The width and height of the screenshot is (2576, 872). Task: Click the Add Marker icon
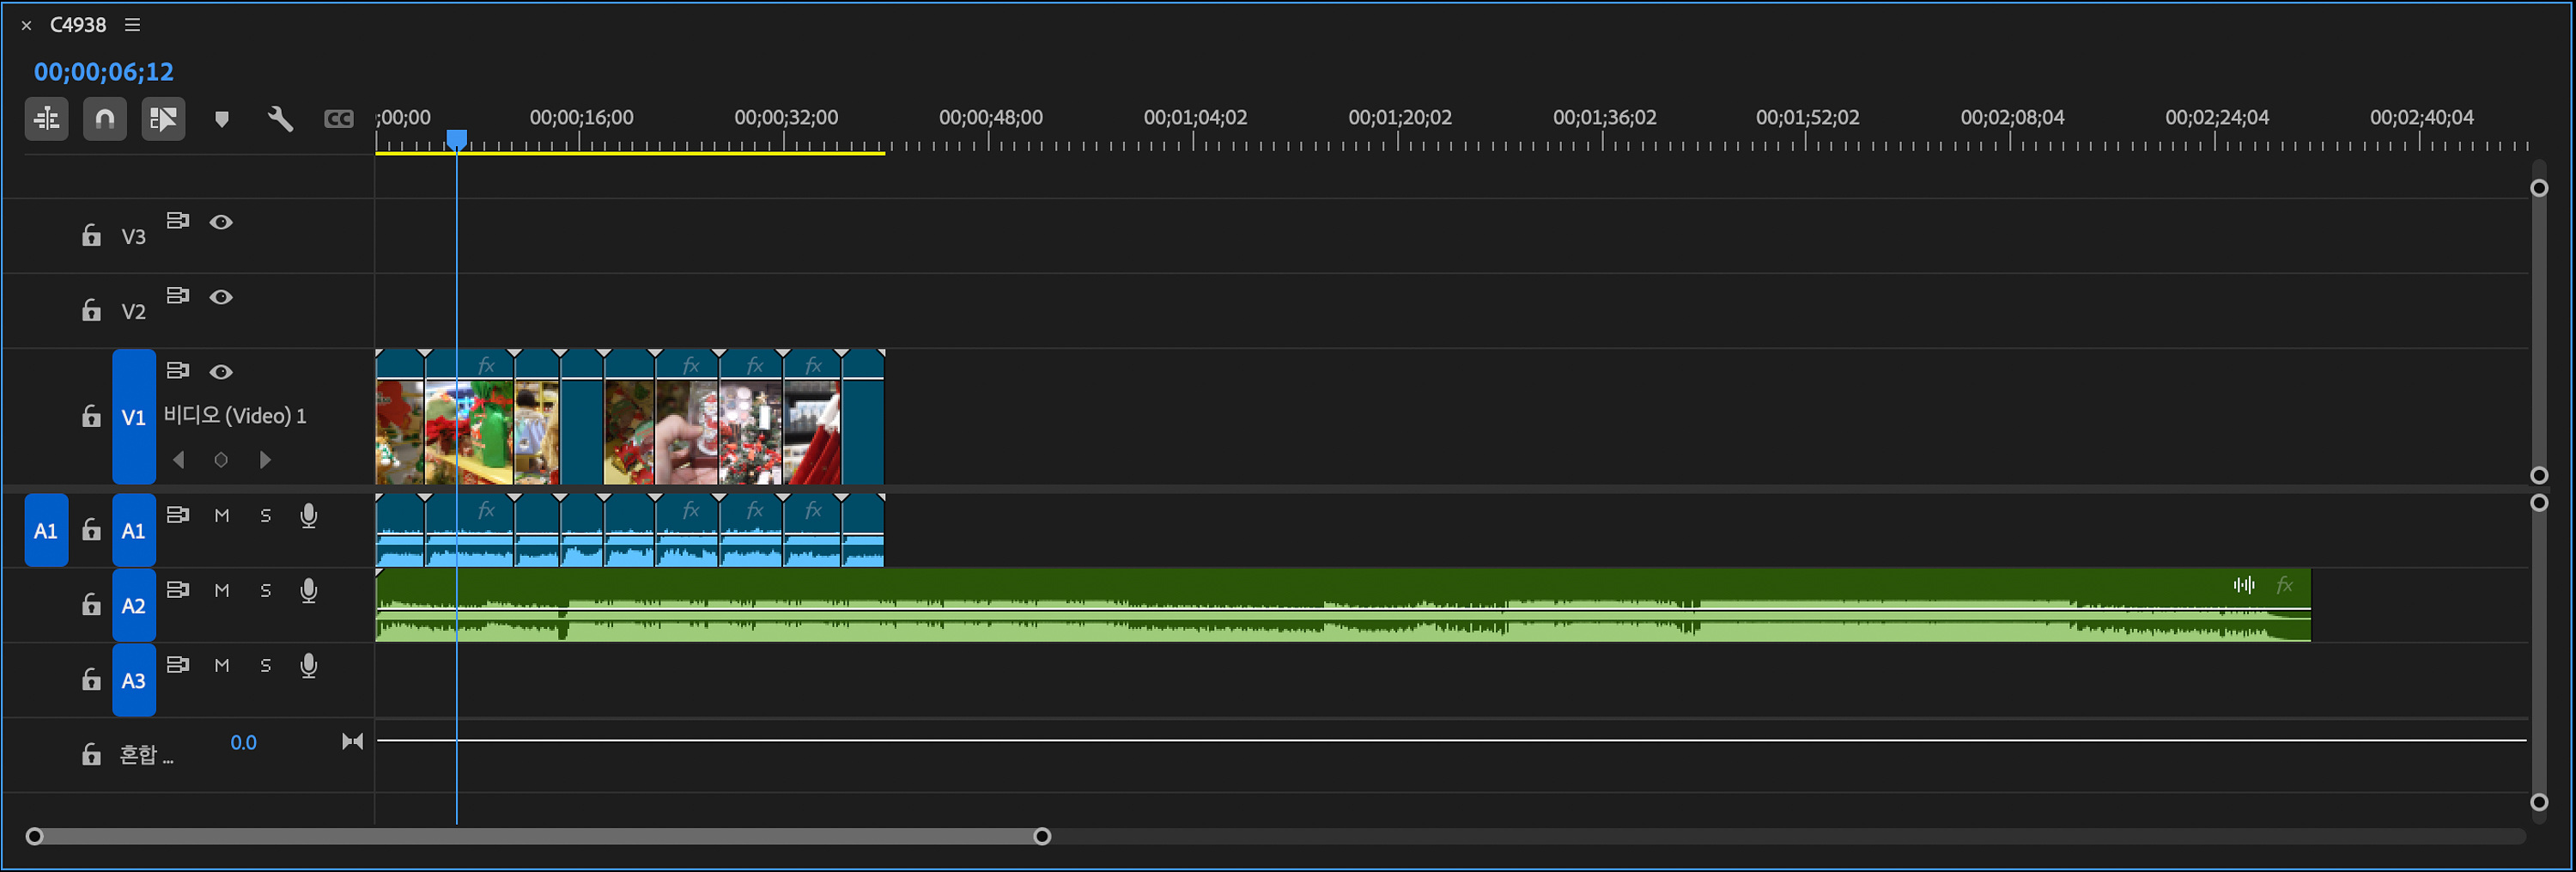pyautogui.click(x=222, y=120)
